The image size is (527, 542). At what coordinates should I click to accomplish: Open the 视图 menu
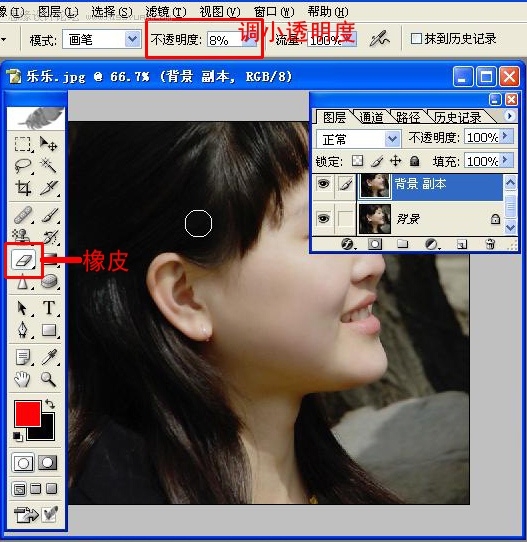[220, 12]
